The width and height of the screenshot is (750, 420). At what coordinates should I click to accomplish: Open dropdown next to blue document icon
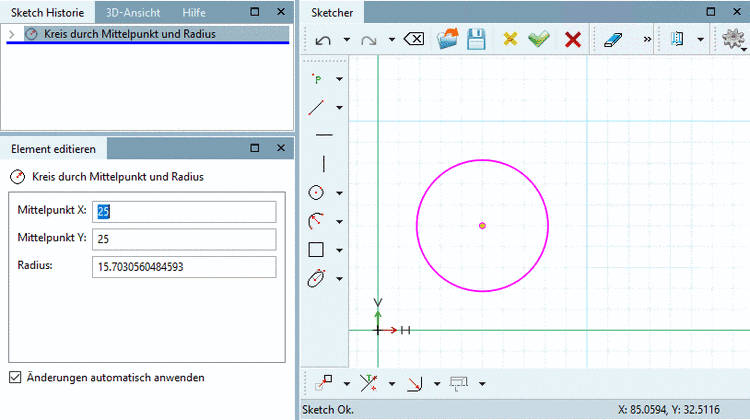(700, 40)
